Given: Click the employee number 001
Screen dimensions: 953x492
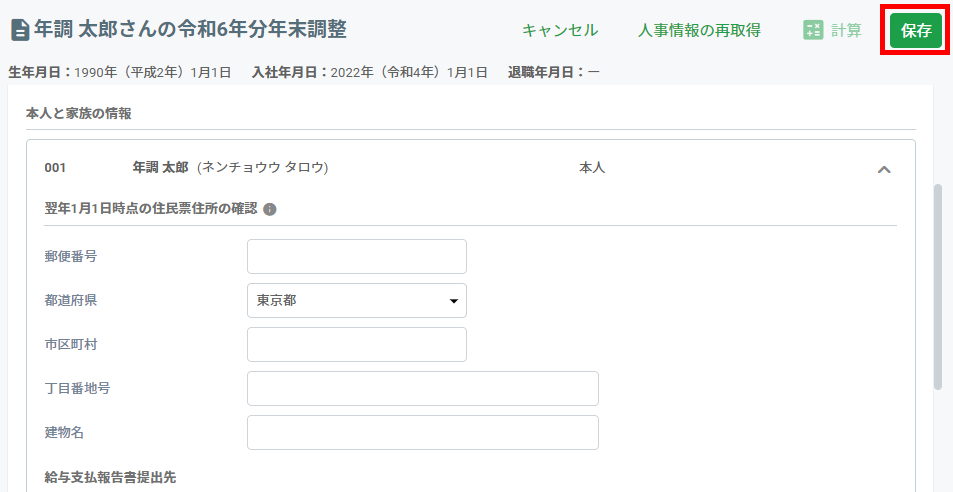Looking at the screenshot, I should point(55,168).
